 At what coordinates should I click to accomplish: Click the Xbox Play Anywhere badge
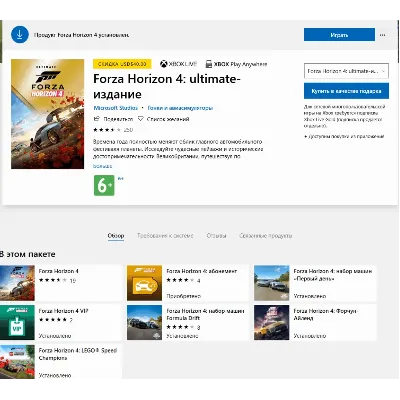pos(236,64)
